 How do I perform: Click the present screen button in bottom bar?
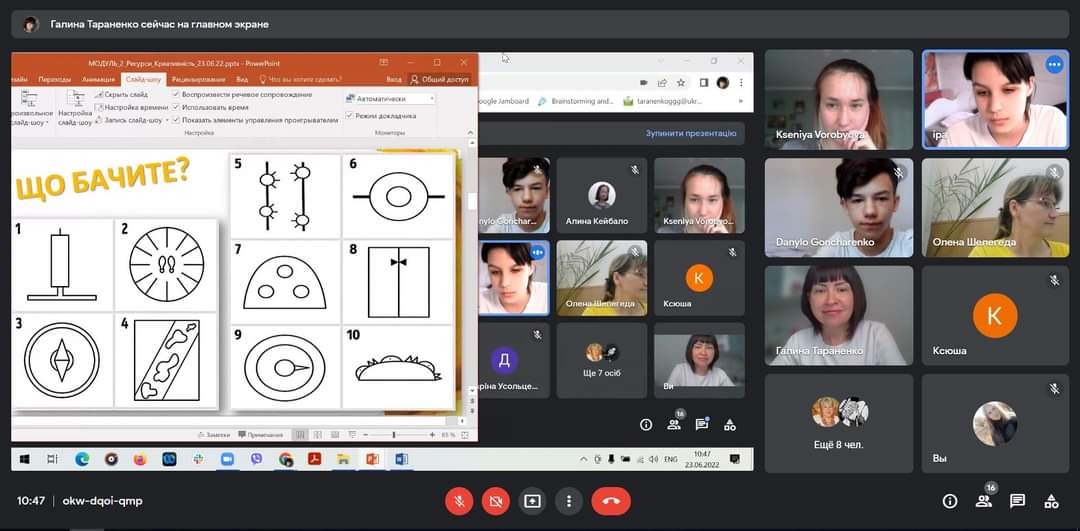coord(532,501)
